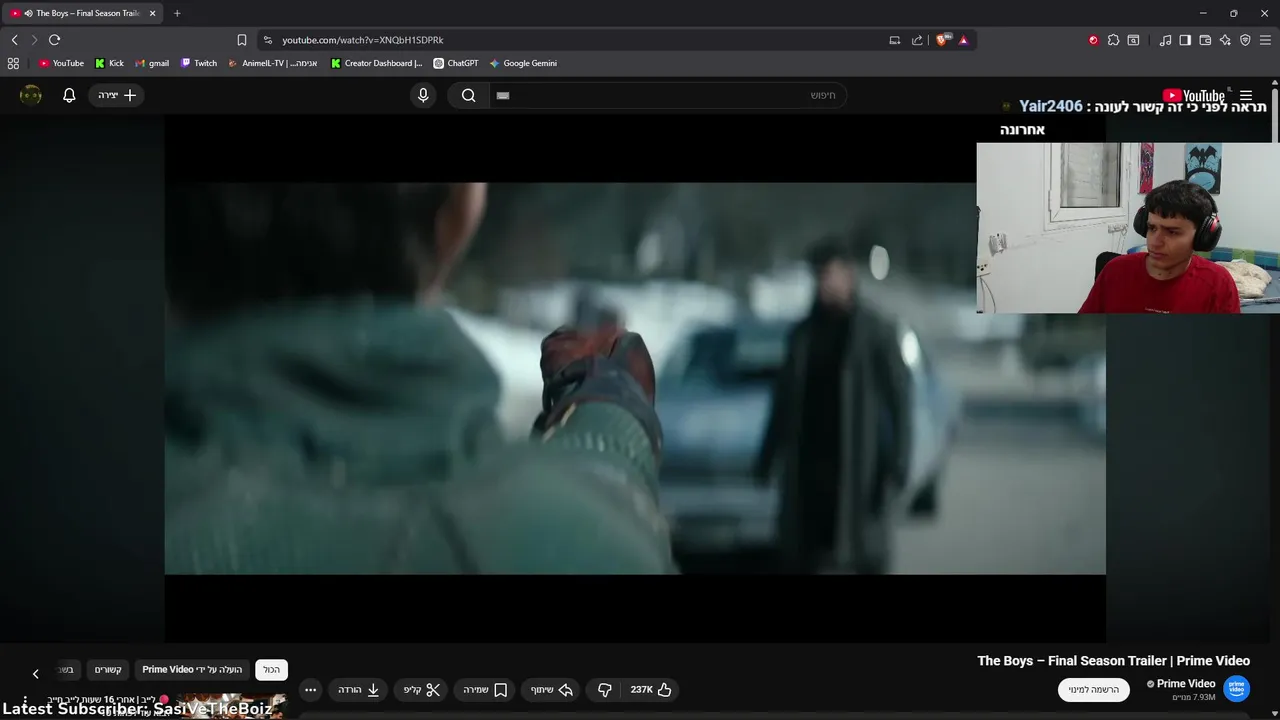Click the share page icon in address bar
Image resolution: width=1280 pixels, height=720 pixels.
917,40
